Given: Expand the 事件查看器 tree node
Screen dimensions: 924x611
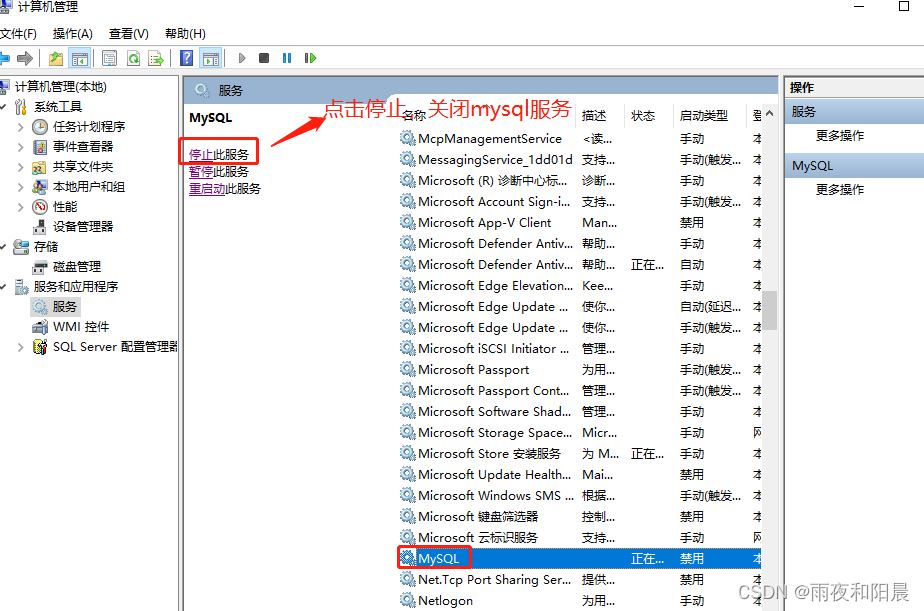Looking at the screenshot, I should point(21,147).
